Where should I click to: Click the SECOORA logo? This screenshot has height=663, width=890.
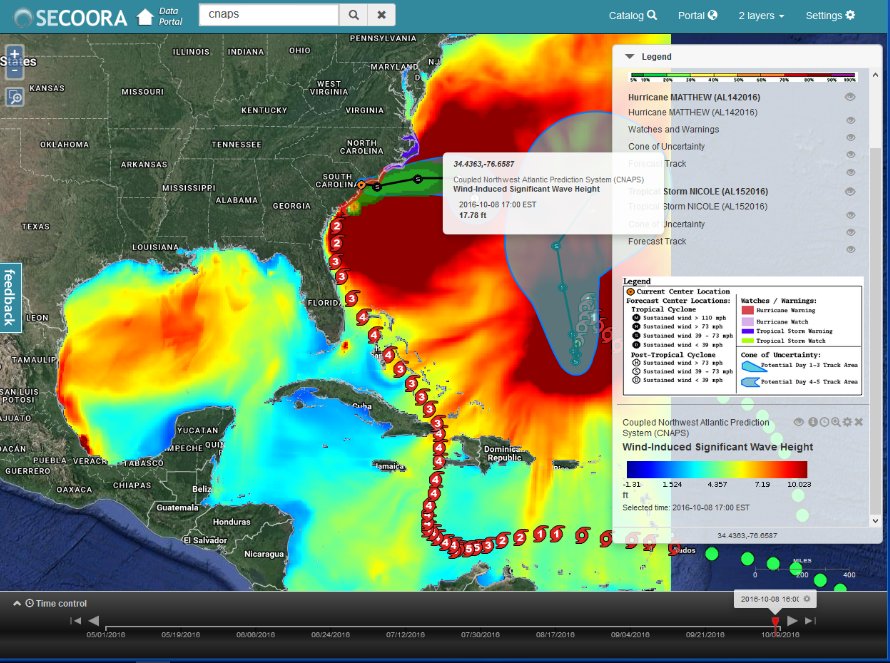tap(72, 18)
